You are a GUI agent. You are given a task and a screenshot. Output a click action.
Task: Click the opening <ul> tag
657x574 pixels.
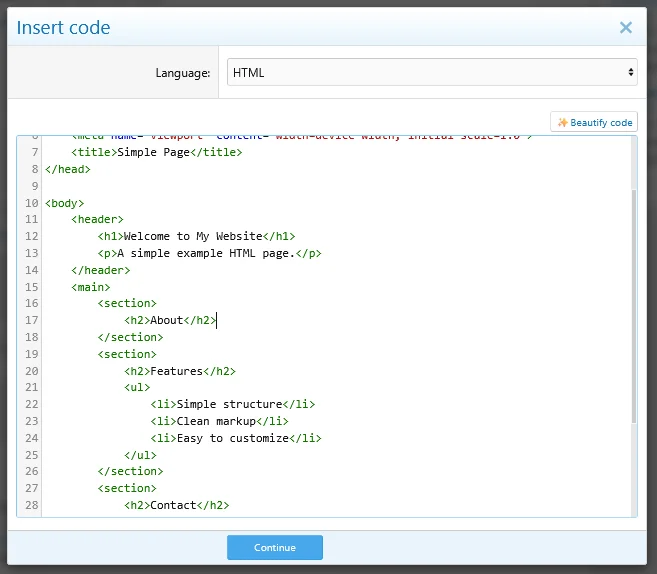point(137,388)
